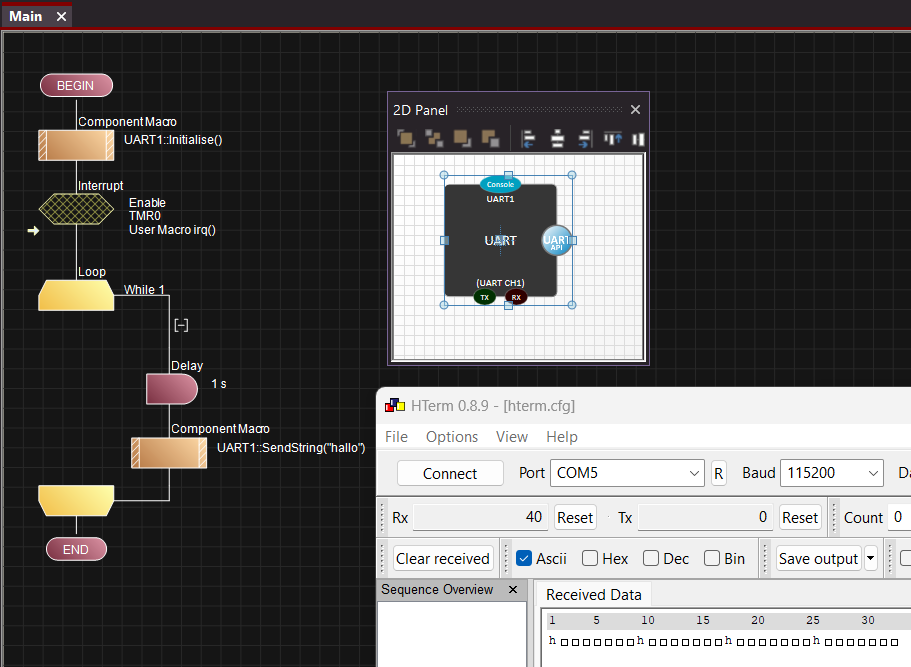
Task: Open the Options menu in HTerm
Action: [451, 436]
